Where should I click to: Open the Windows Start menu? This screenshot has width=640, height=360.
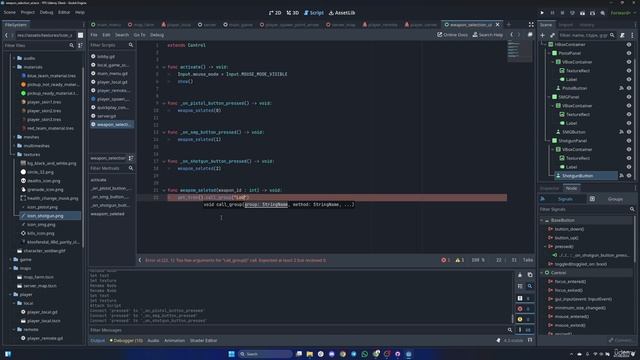point(231,354)
